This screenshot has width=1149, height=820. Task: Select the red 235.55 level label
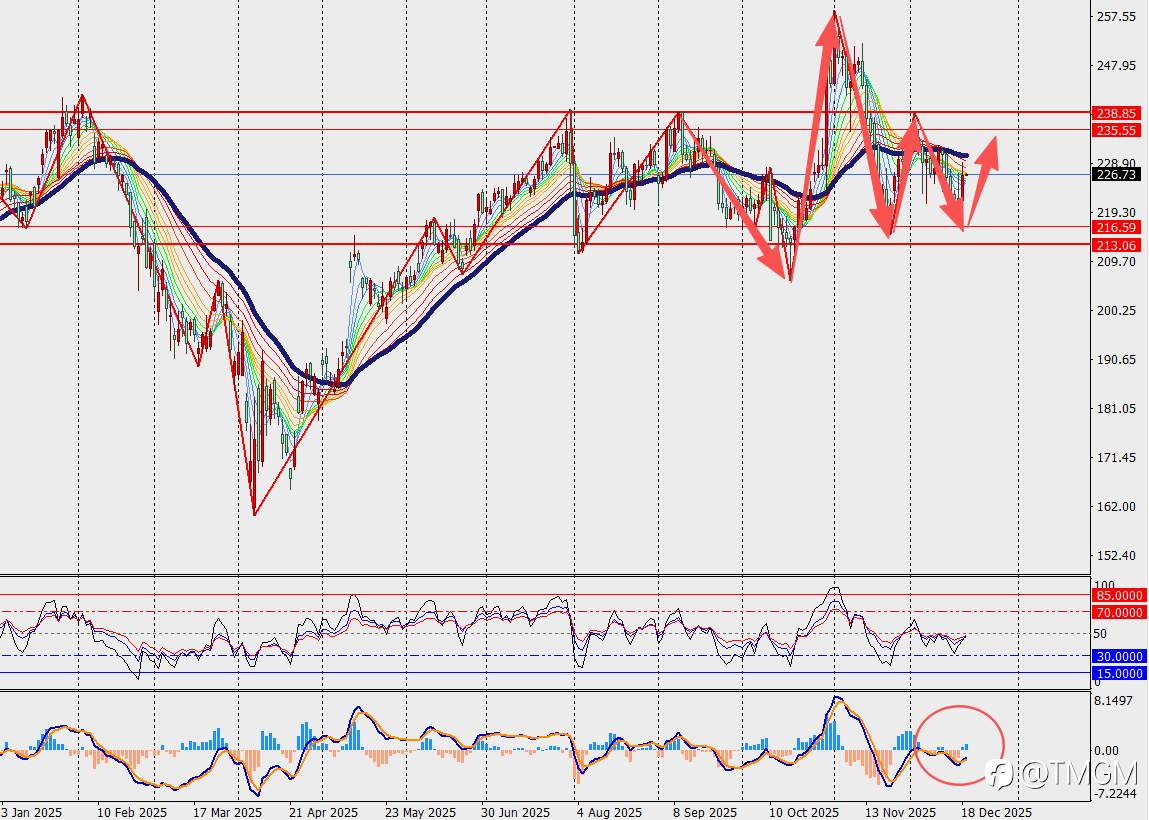coord(1116,130)
